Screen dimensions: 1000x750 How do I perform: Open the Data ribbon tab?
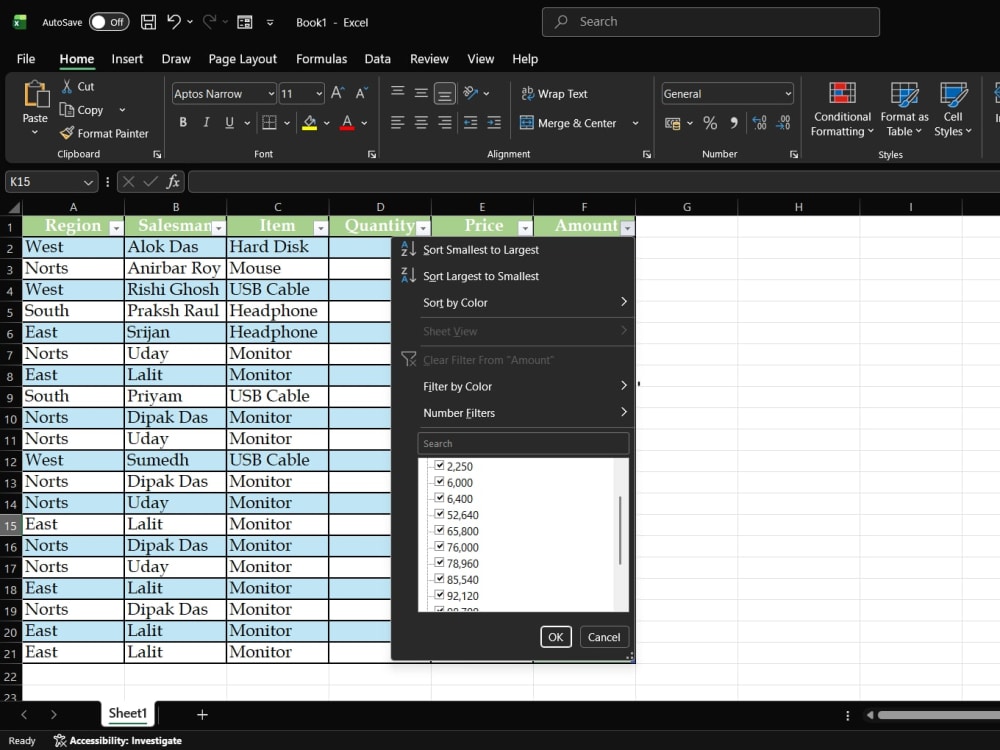pos(378,59)
